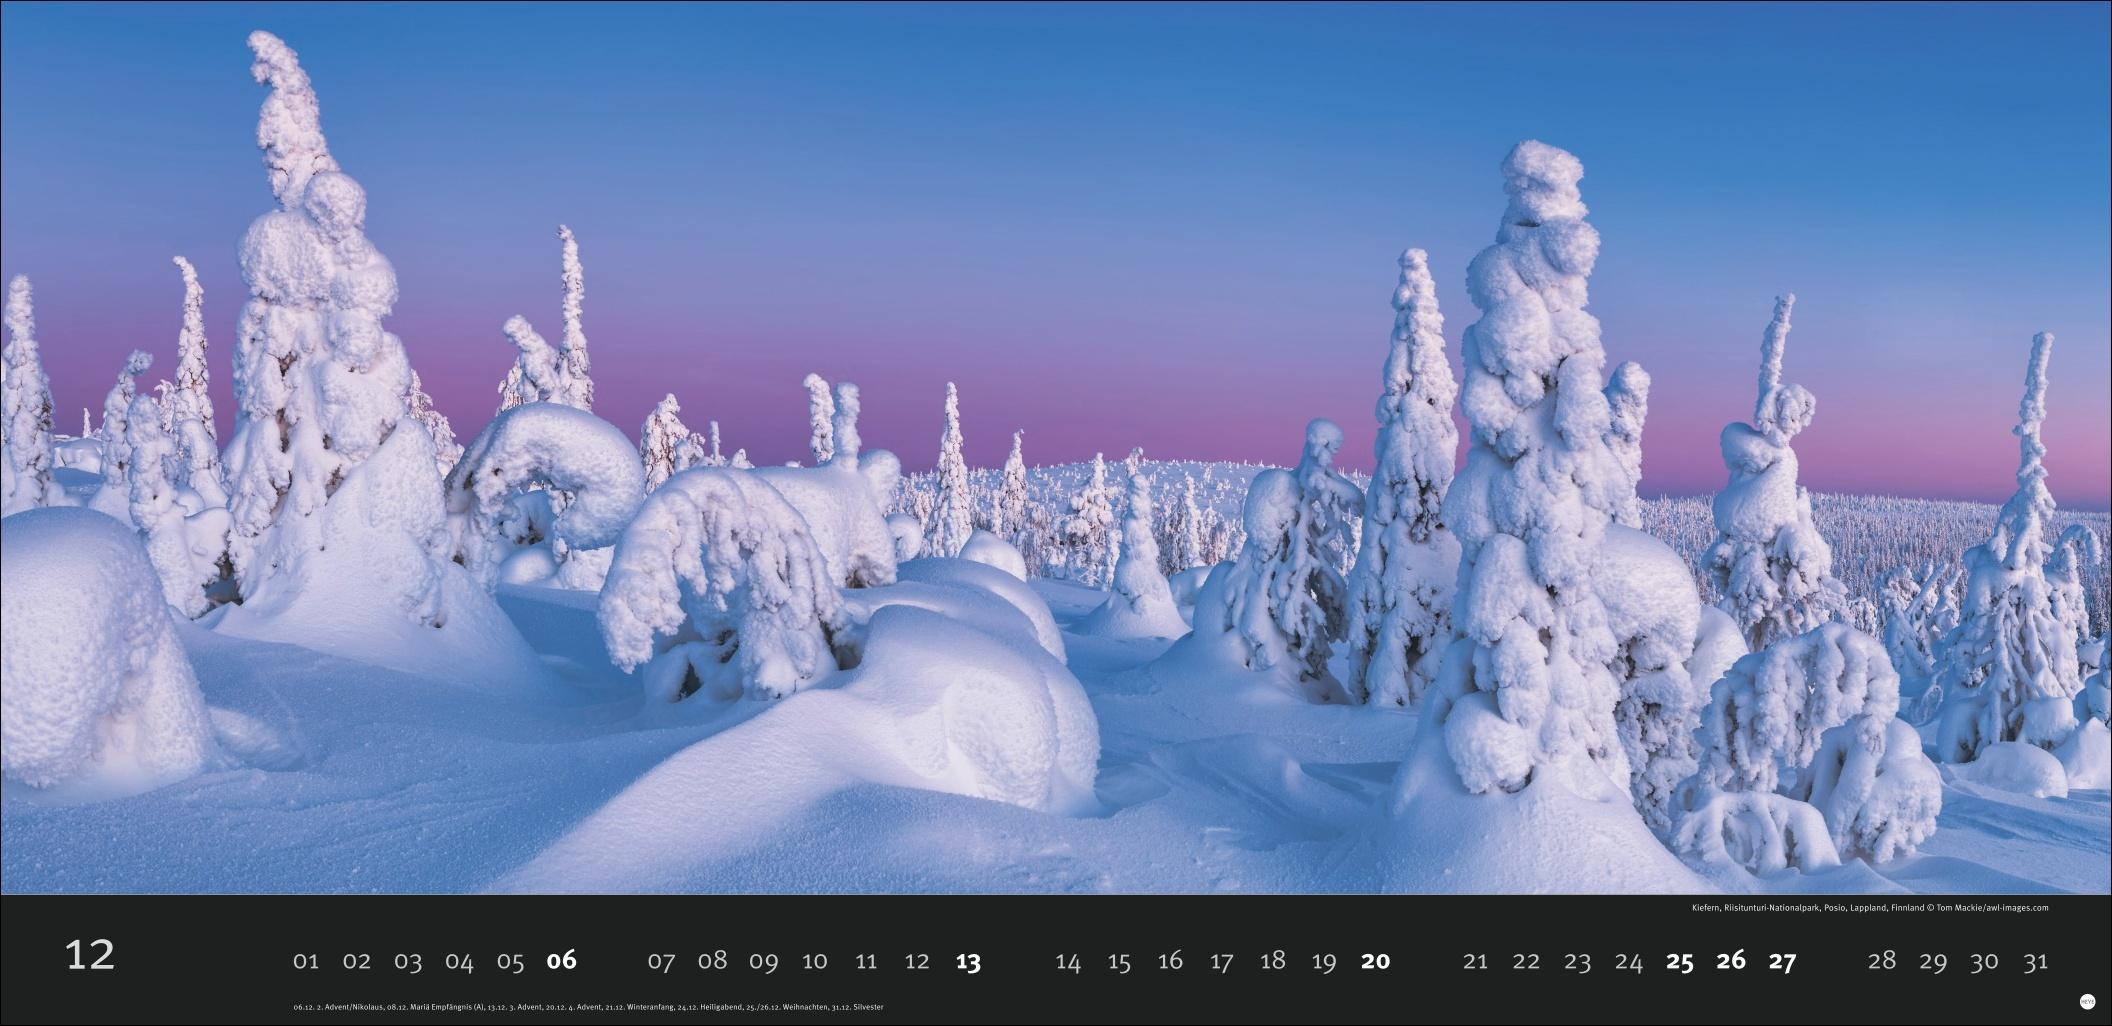
Task: Select day 01 in the calendar strip
Action: click(306, 961)
